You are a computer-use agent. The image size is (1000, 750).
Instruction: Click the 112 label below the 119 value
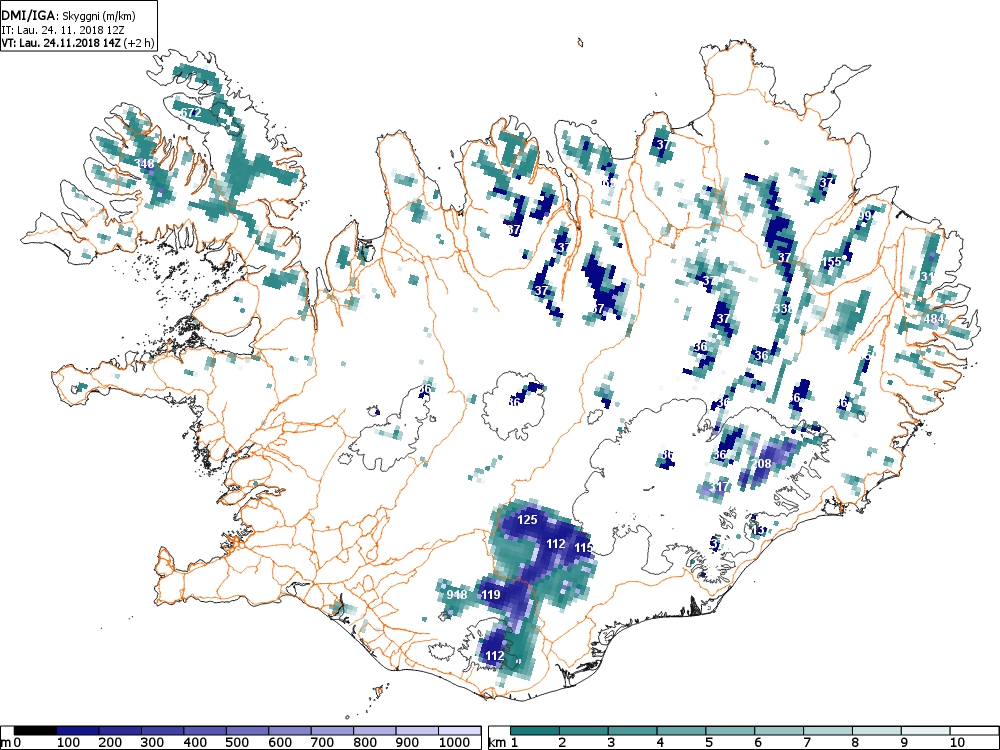coord(494,656)
